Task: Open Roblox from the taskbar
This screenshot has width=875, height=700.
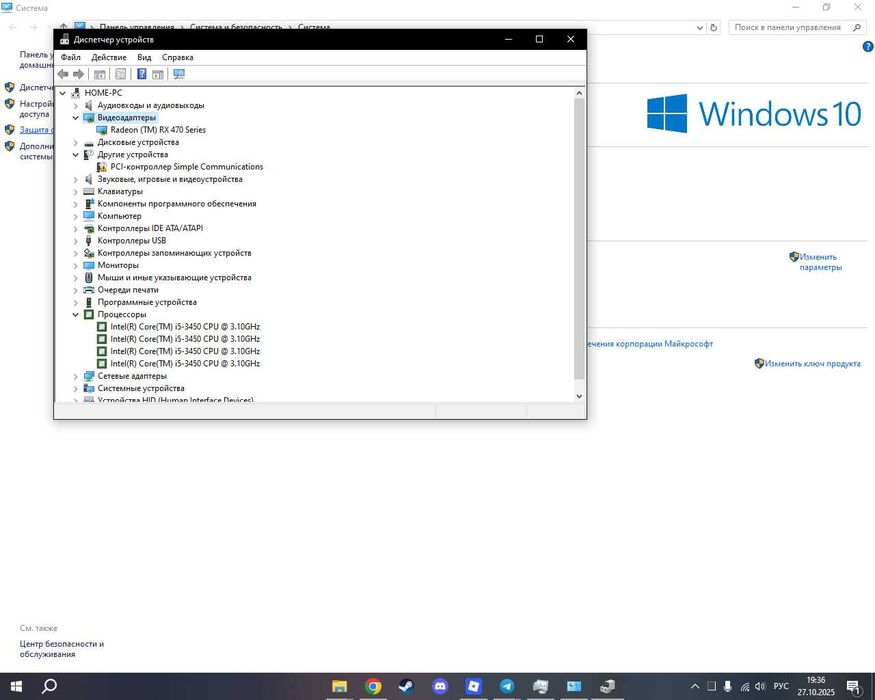Action: tap(474, 686)
